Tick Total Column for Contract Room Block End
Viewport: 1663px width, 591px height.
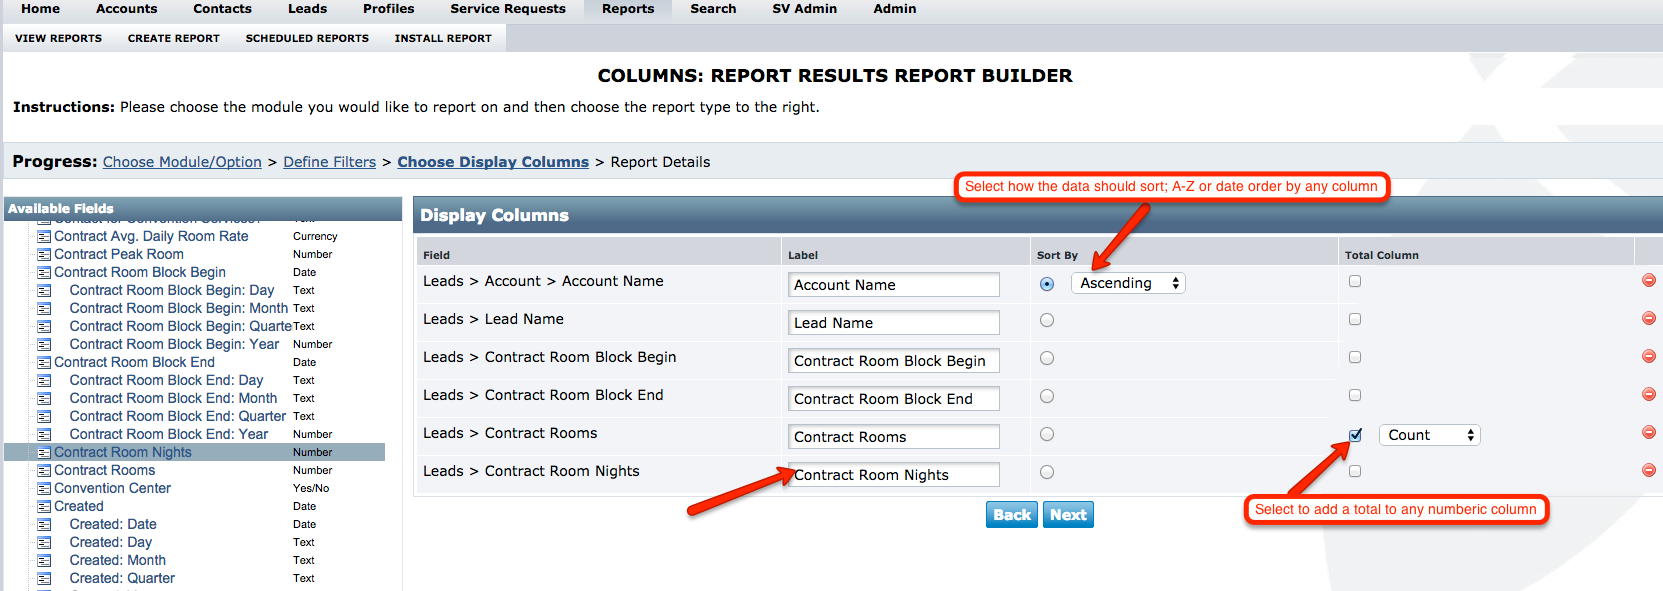tap(1355, 395)
